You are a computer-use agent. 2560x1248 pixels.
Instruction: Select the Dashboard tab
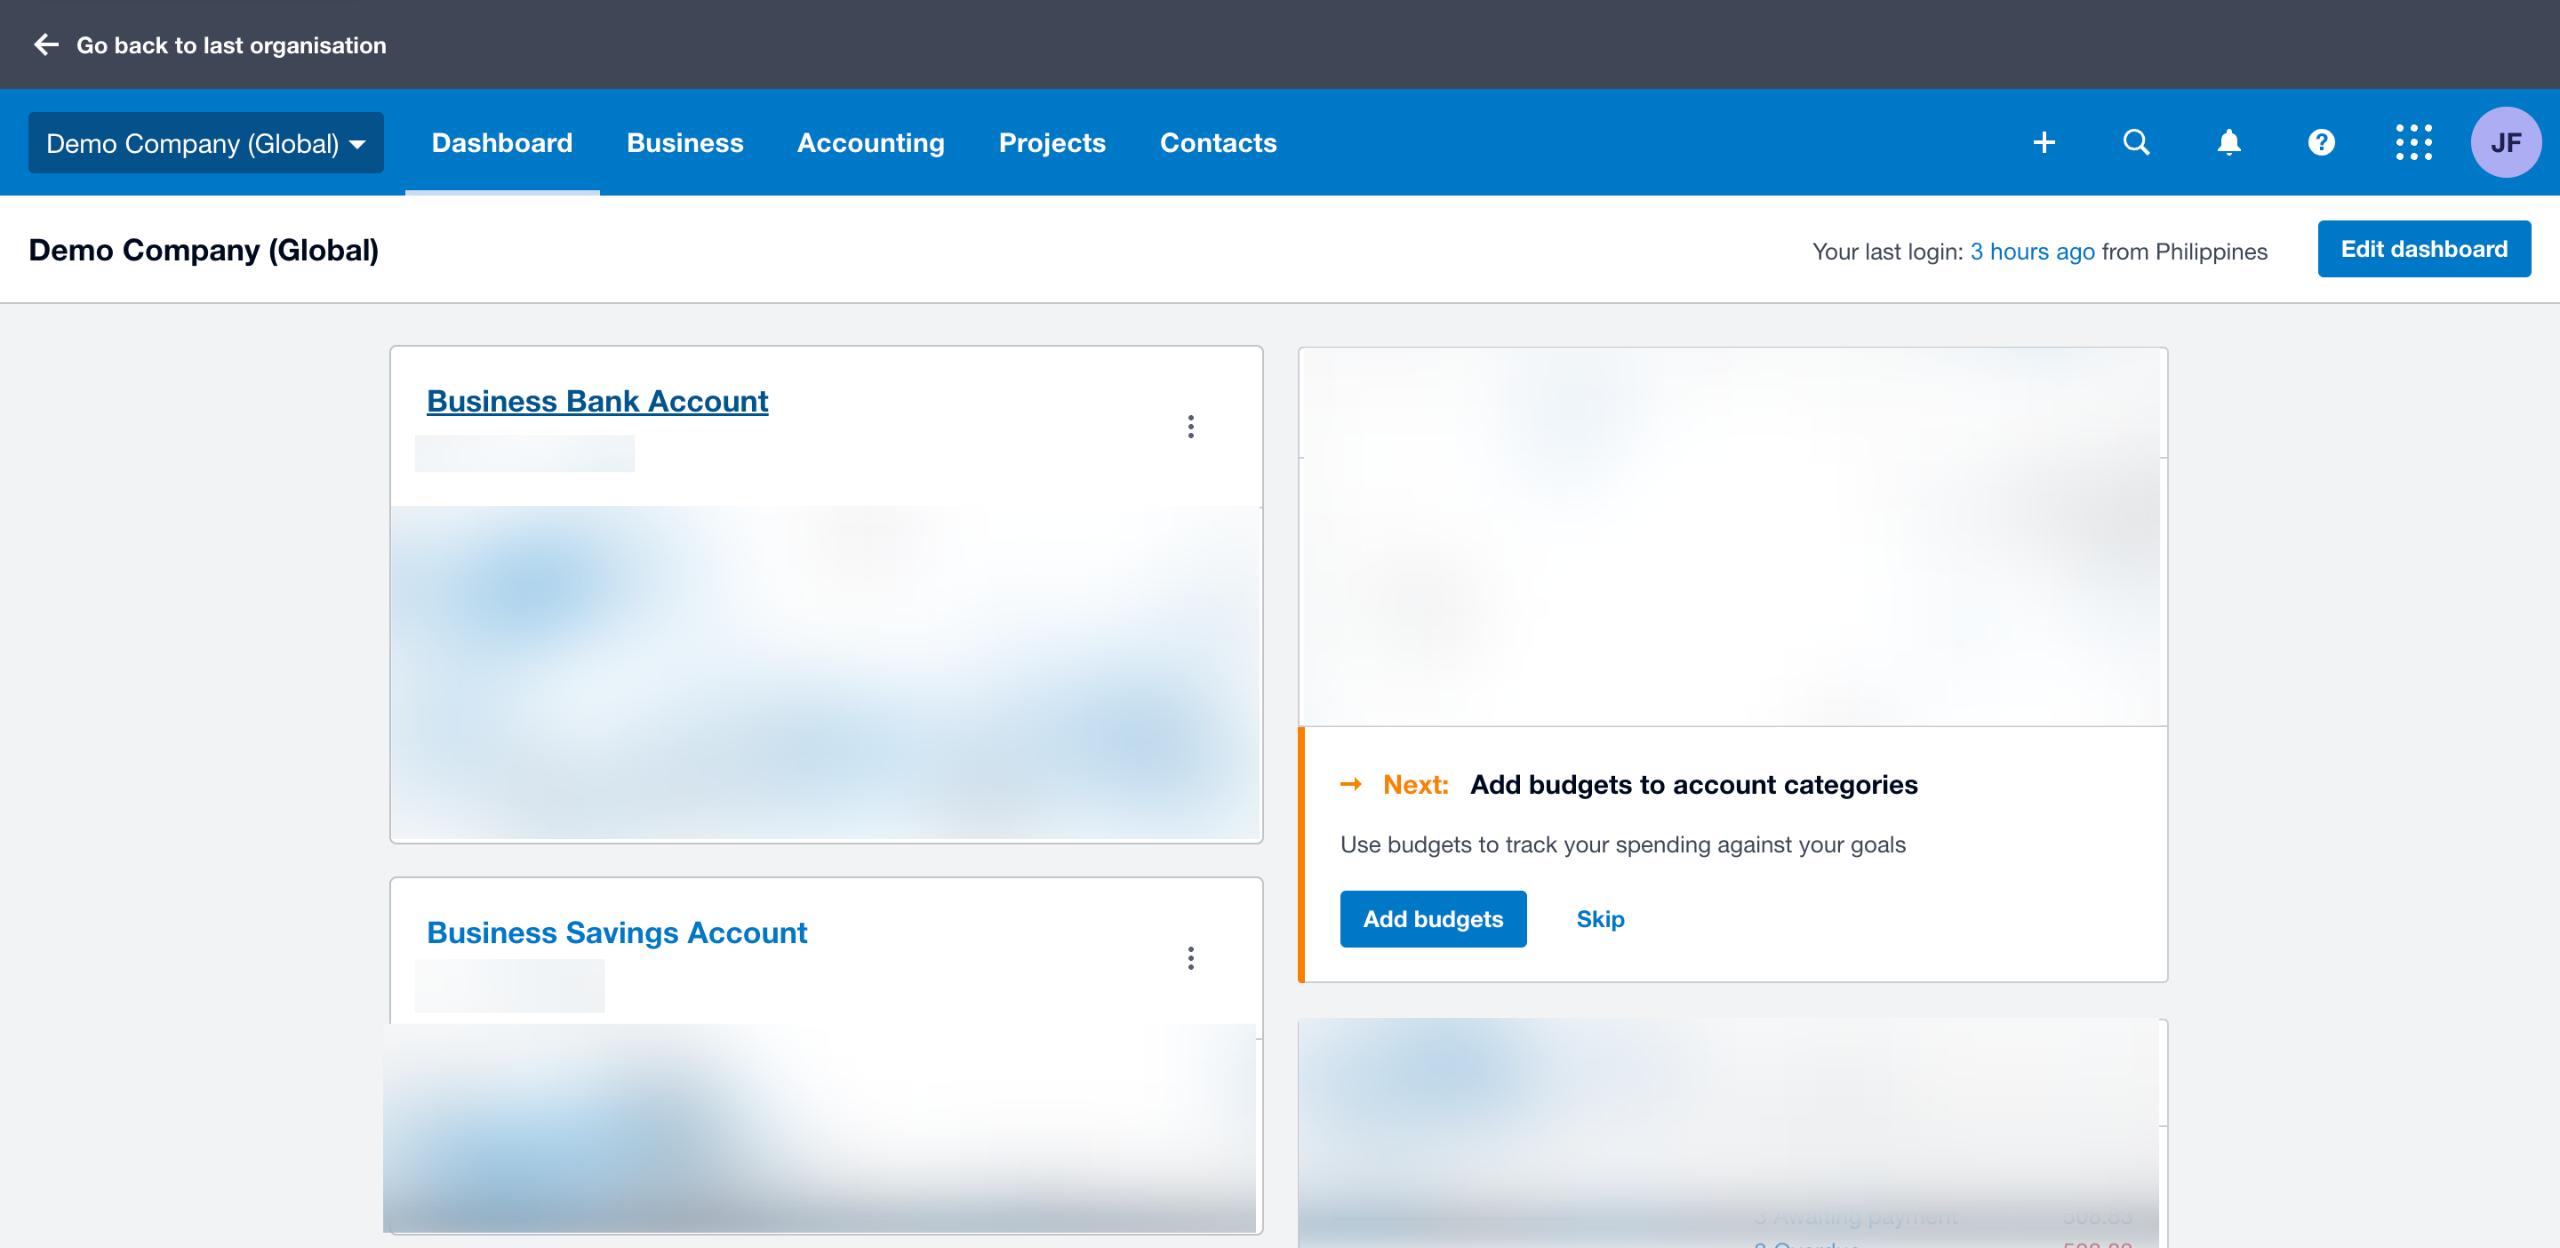[502, 143]
